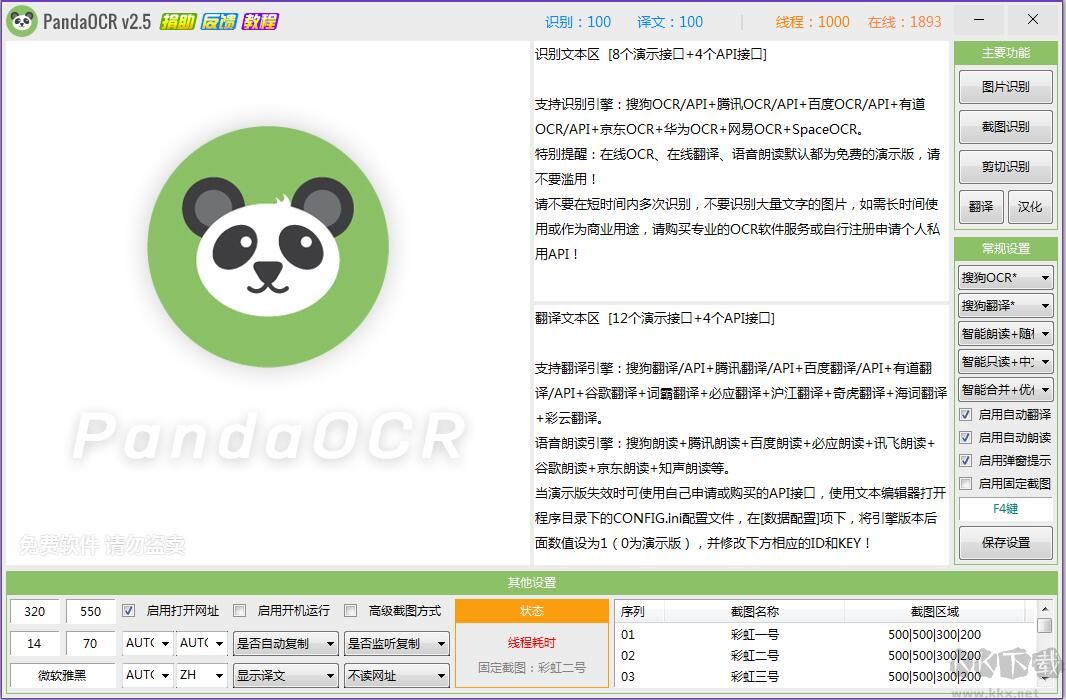
Task: Trigger 剪切识别 clipboard recognition
Action: click(x=1006, y=166)
